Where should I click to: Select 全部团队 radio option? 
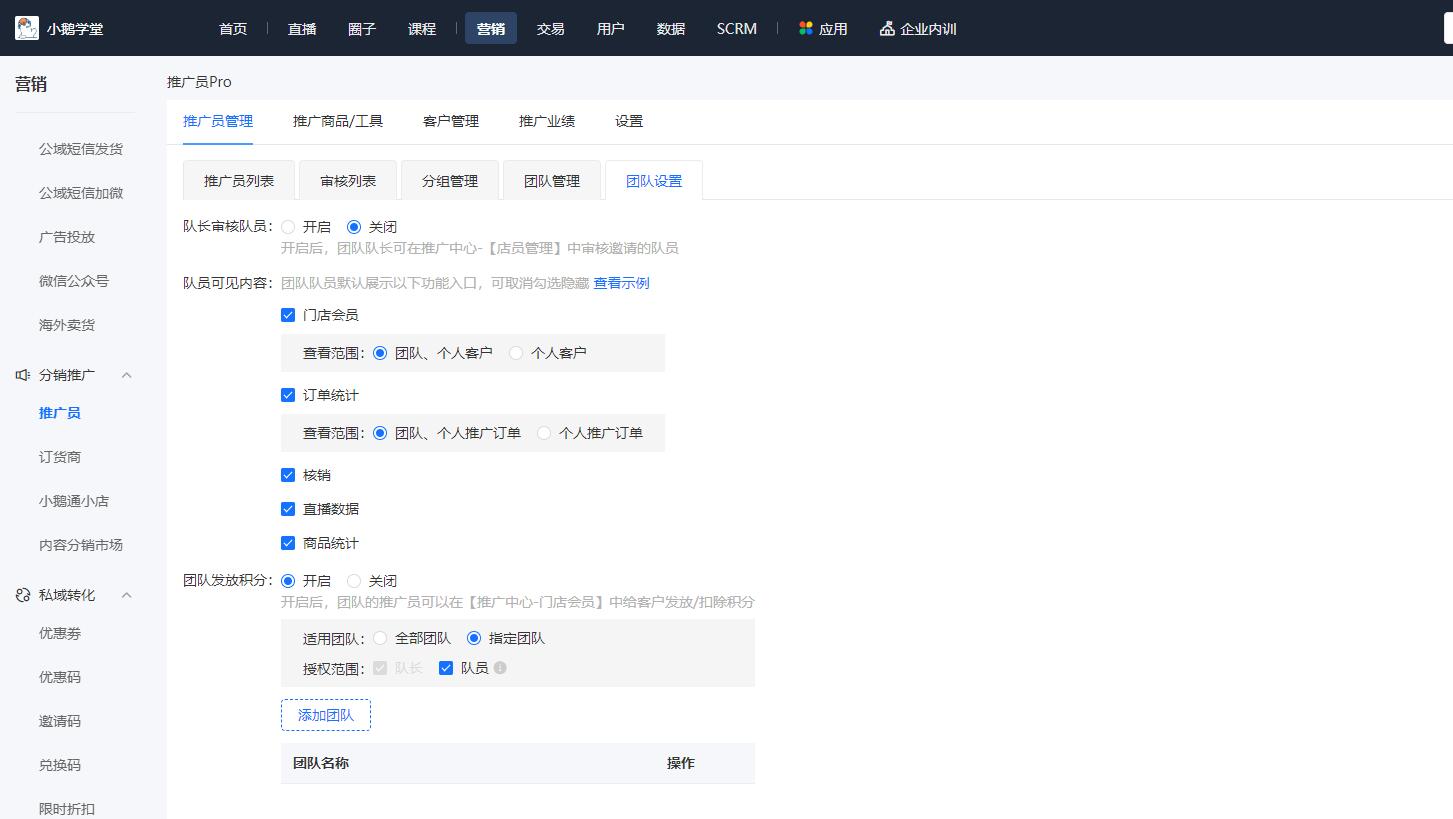pyautogui.click(x=380, y=638)
